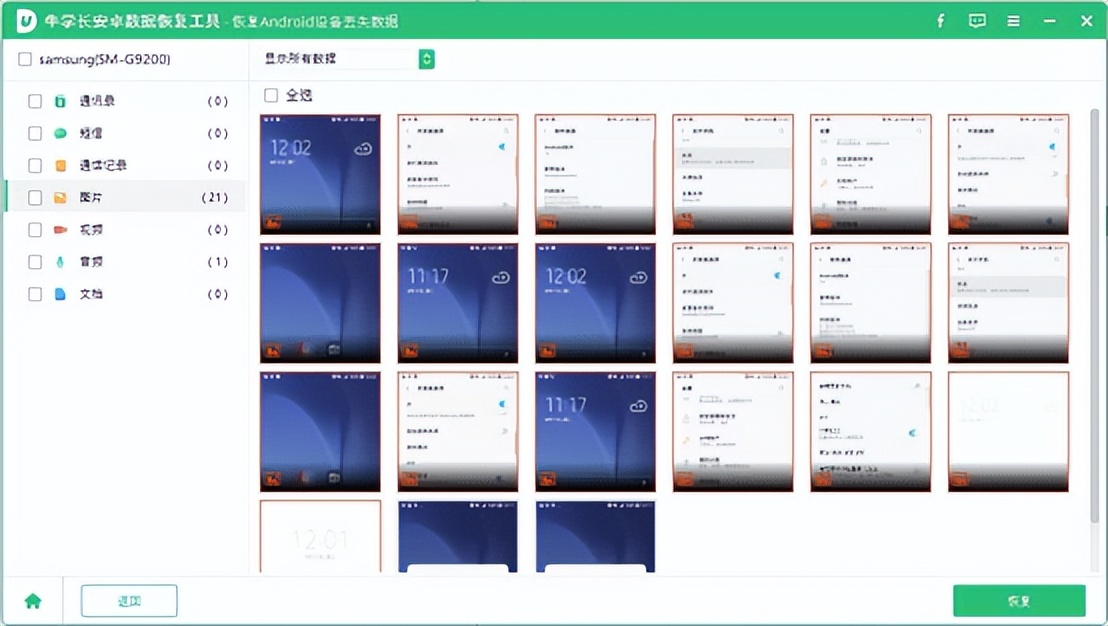Click the green messages (短信) icon
Screen dimensions: 1108x626
(60, 133)
